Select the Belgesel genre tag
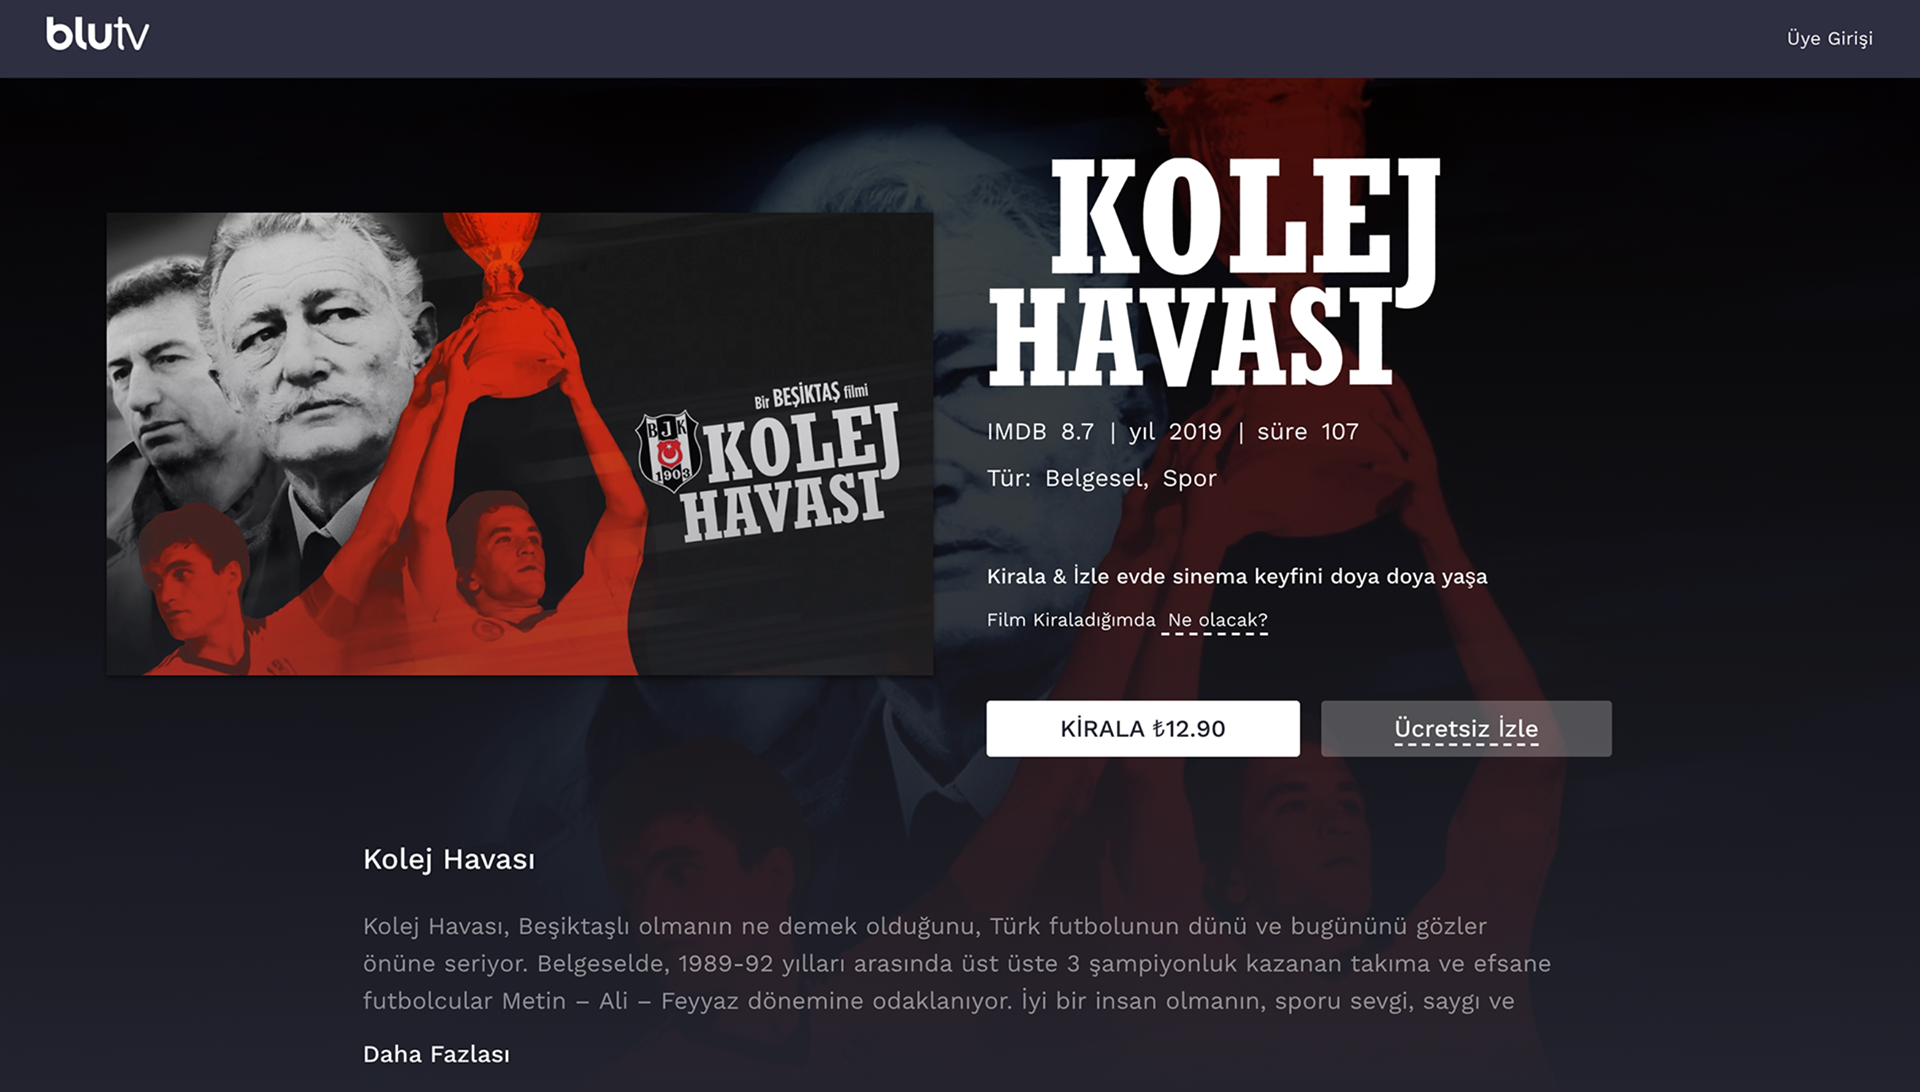This screenshot has width=1920, height=1092. (x=1096, y=478)
